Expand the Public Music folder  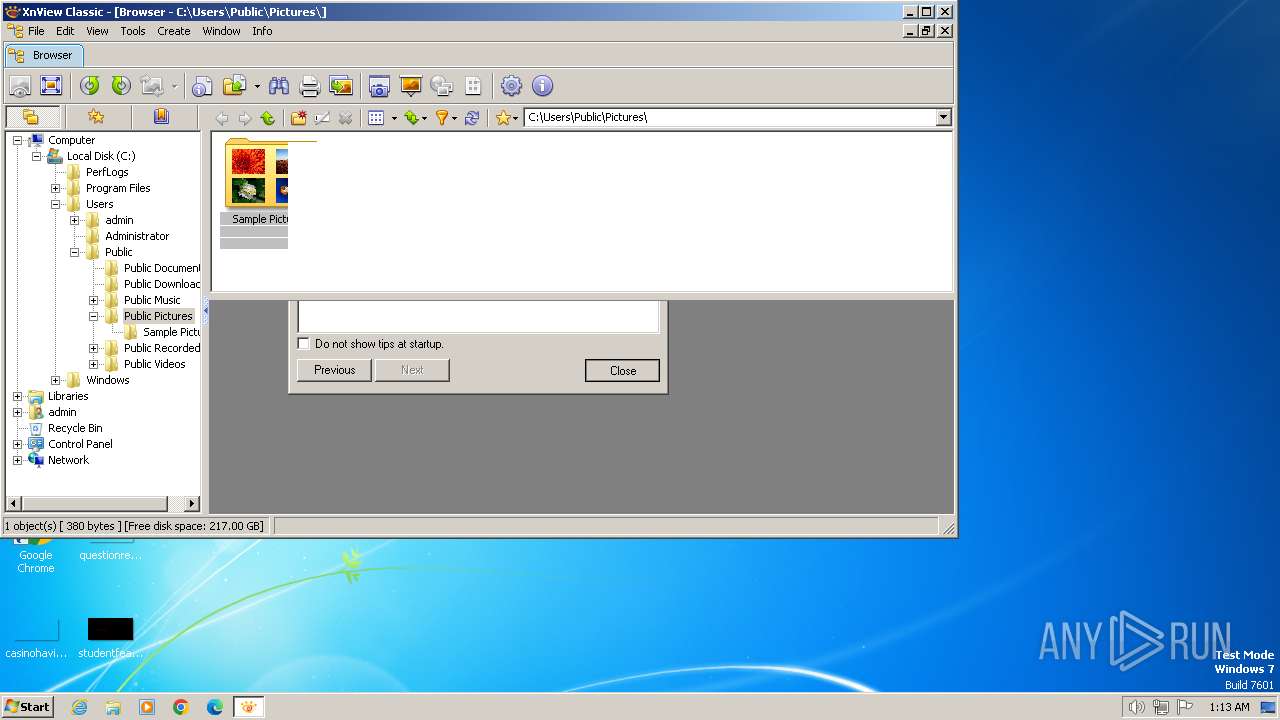pos(94,300)
